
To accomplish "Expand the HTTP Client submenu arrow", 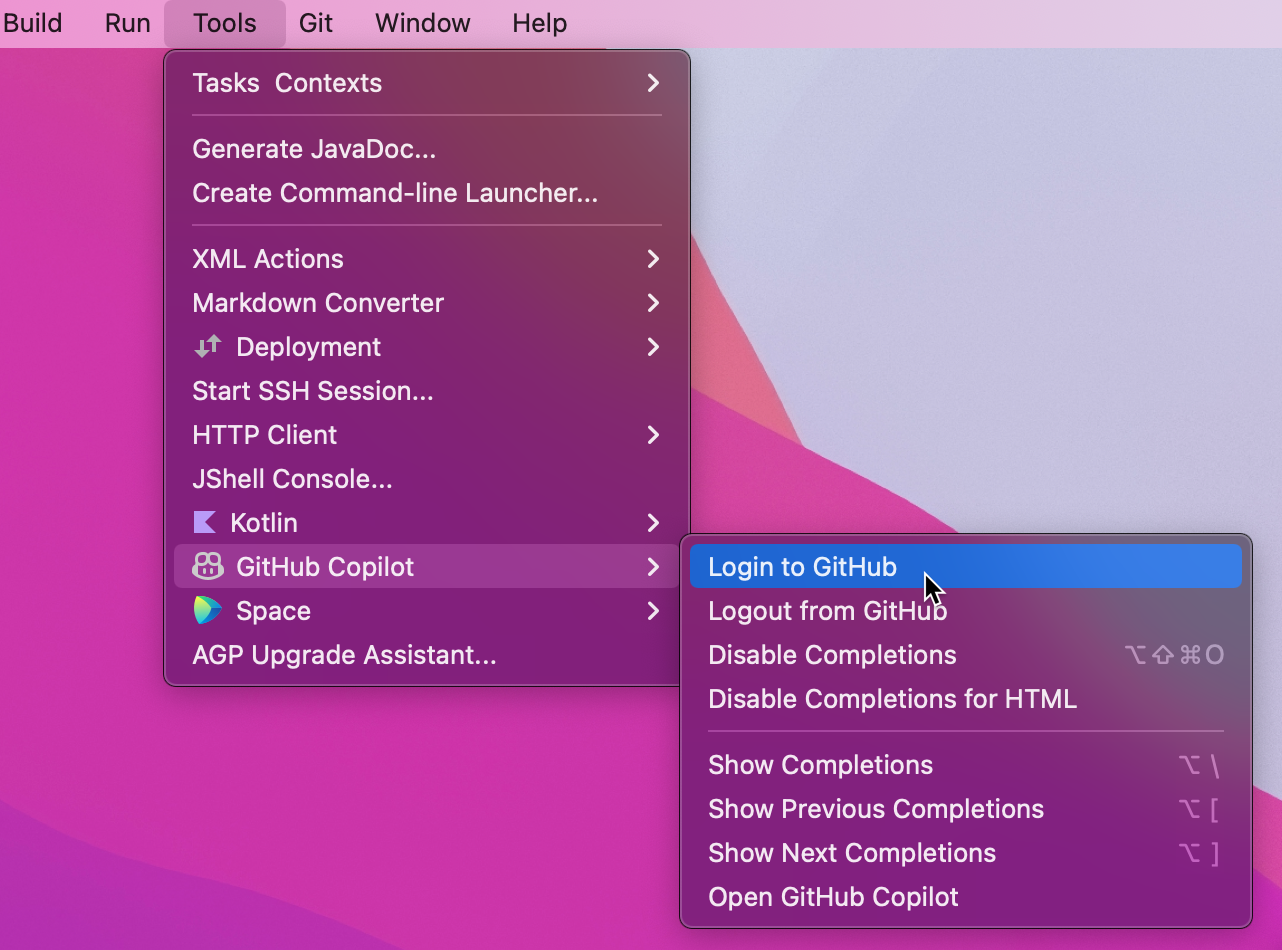I will tap(653, 435).
